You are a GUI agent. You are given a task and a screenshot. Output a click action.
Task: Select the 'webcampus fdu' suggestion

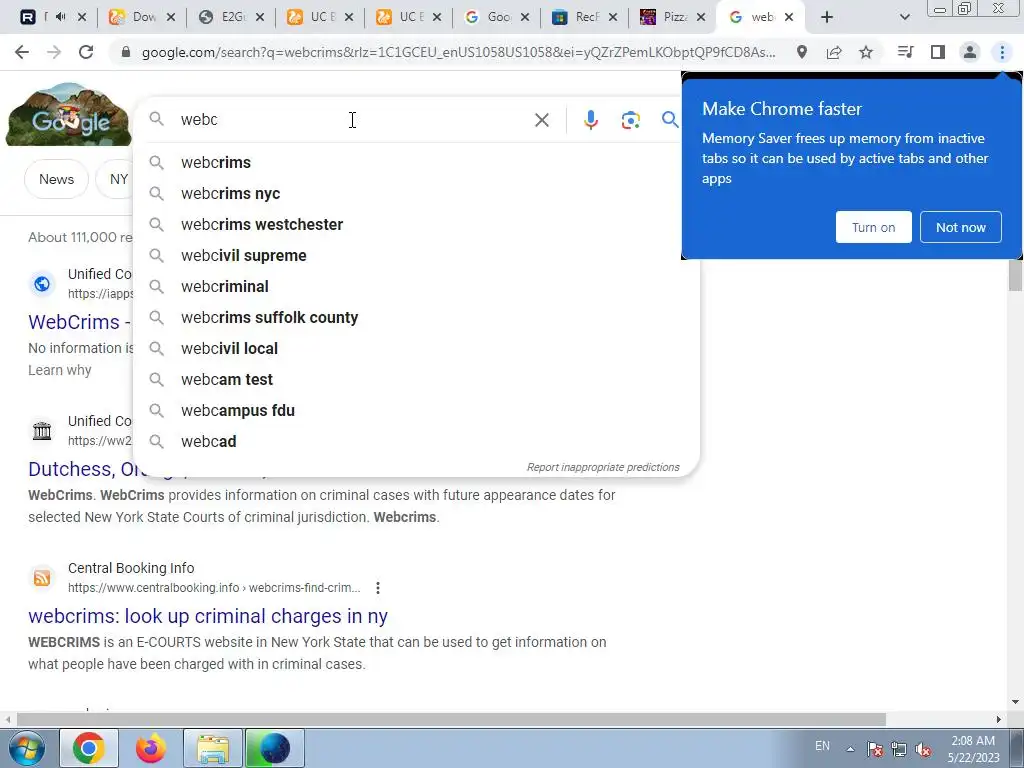point(416,411)
